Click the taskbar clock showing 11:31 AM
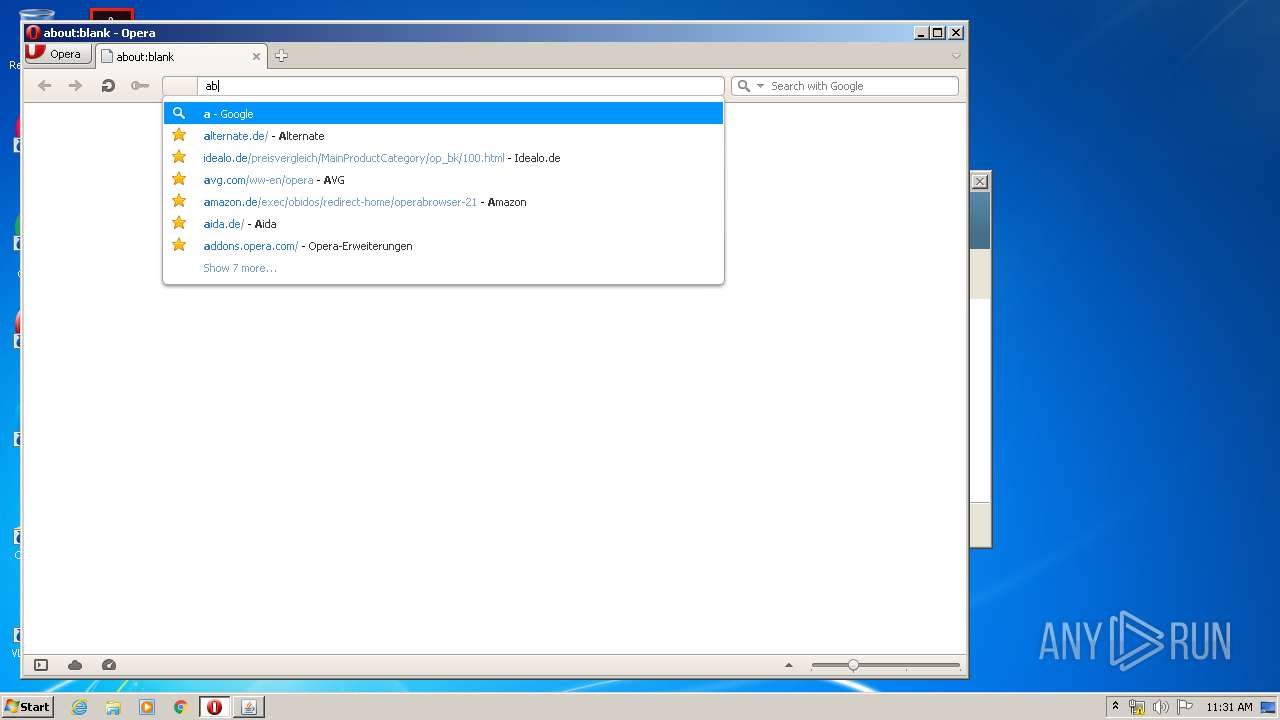This screenshot has width=1280, height=720. (x=1229, y=707)
